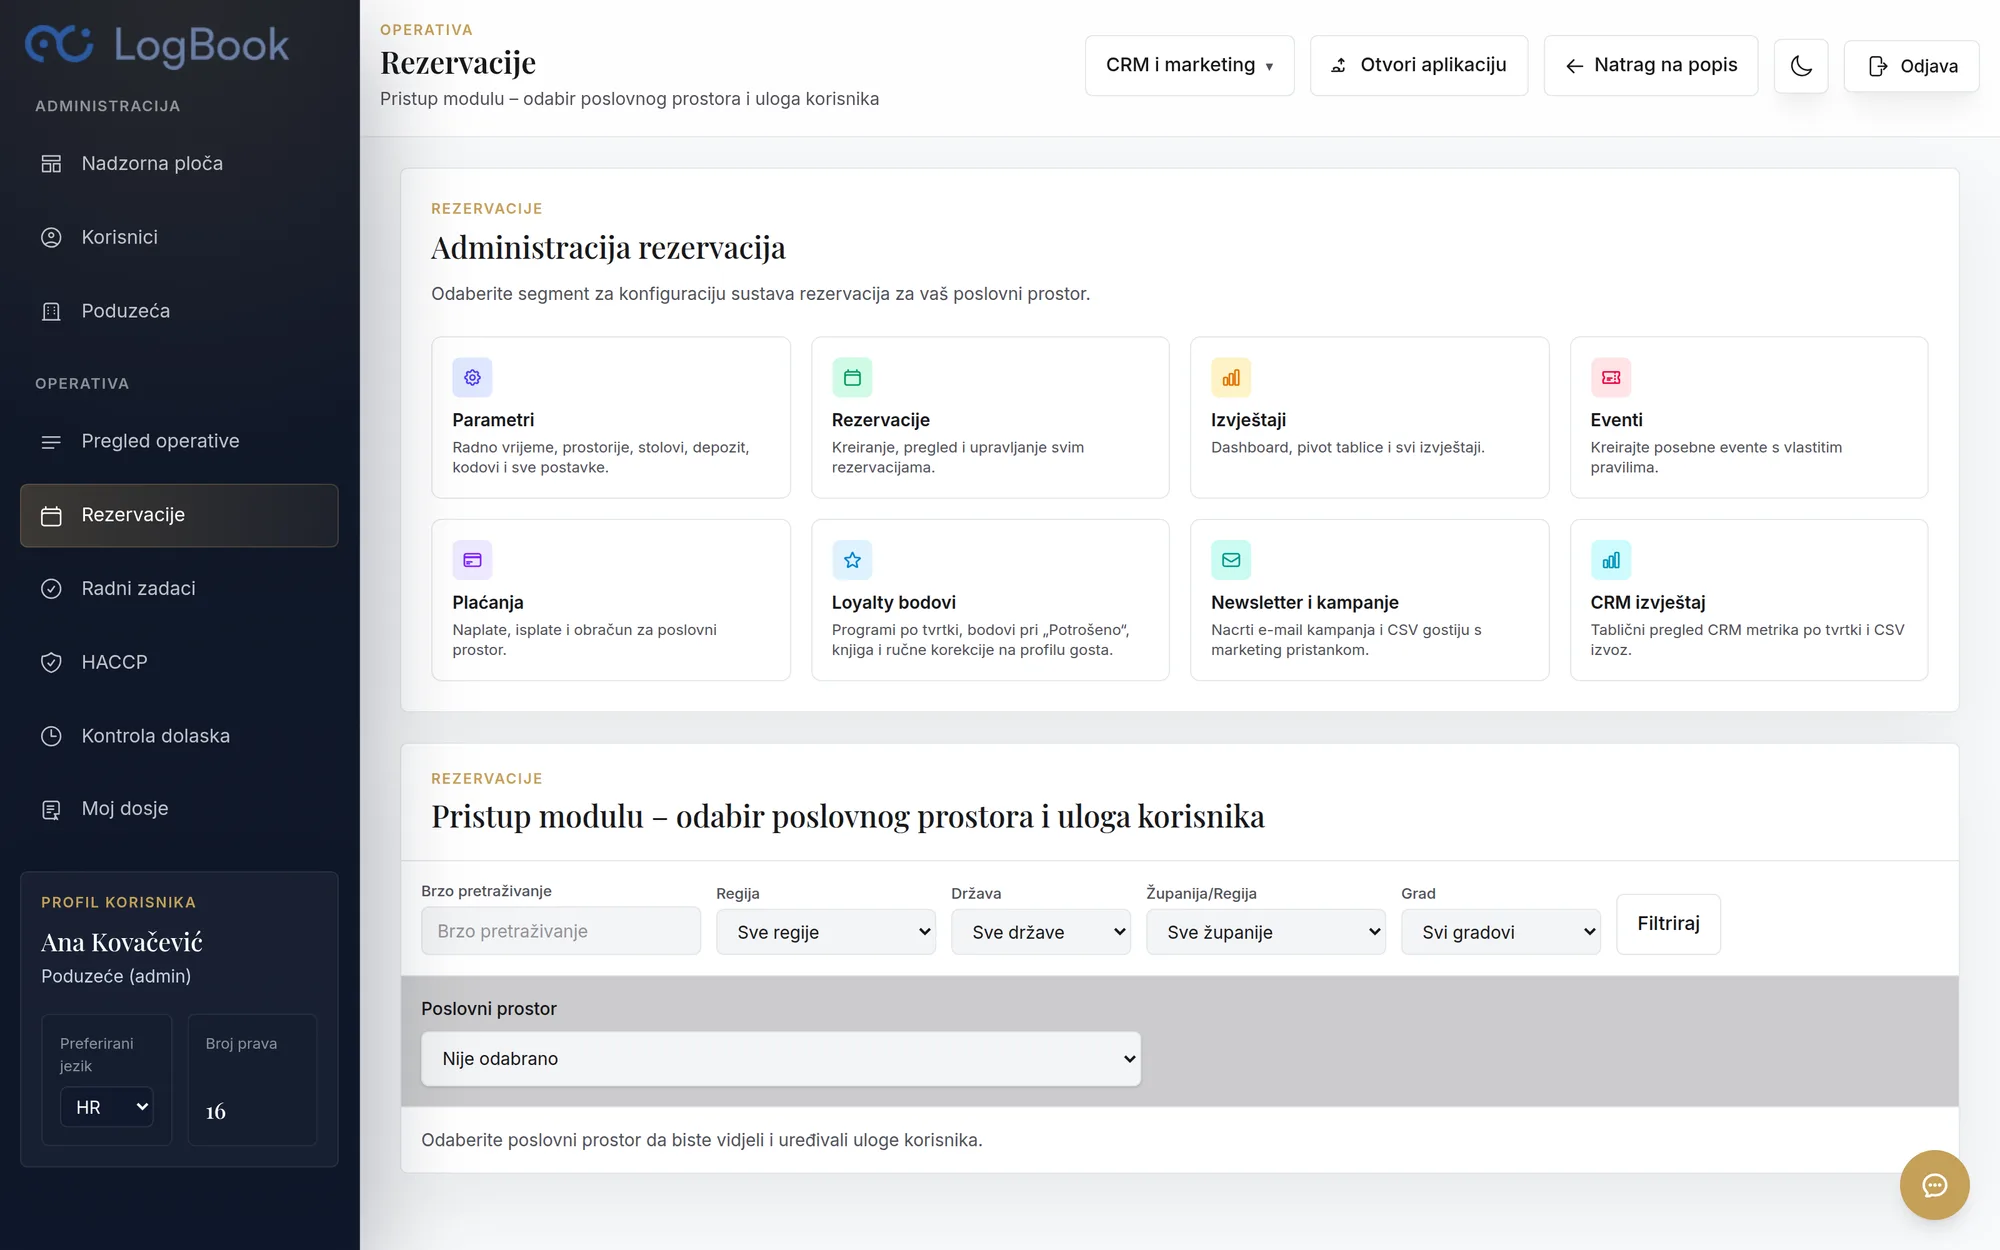Click the green Rezervacije calendar card icon
2000x1250 pixels.
point(852,377)
